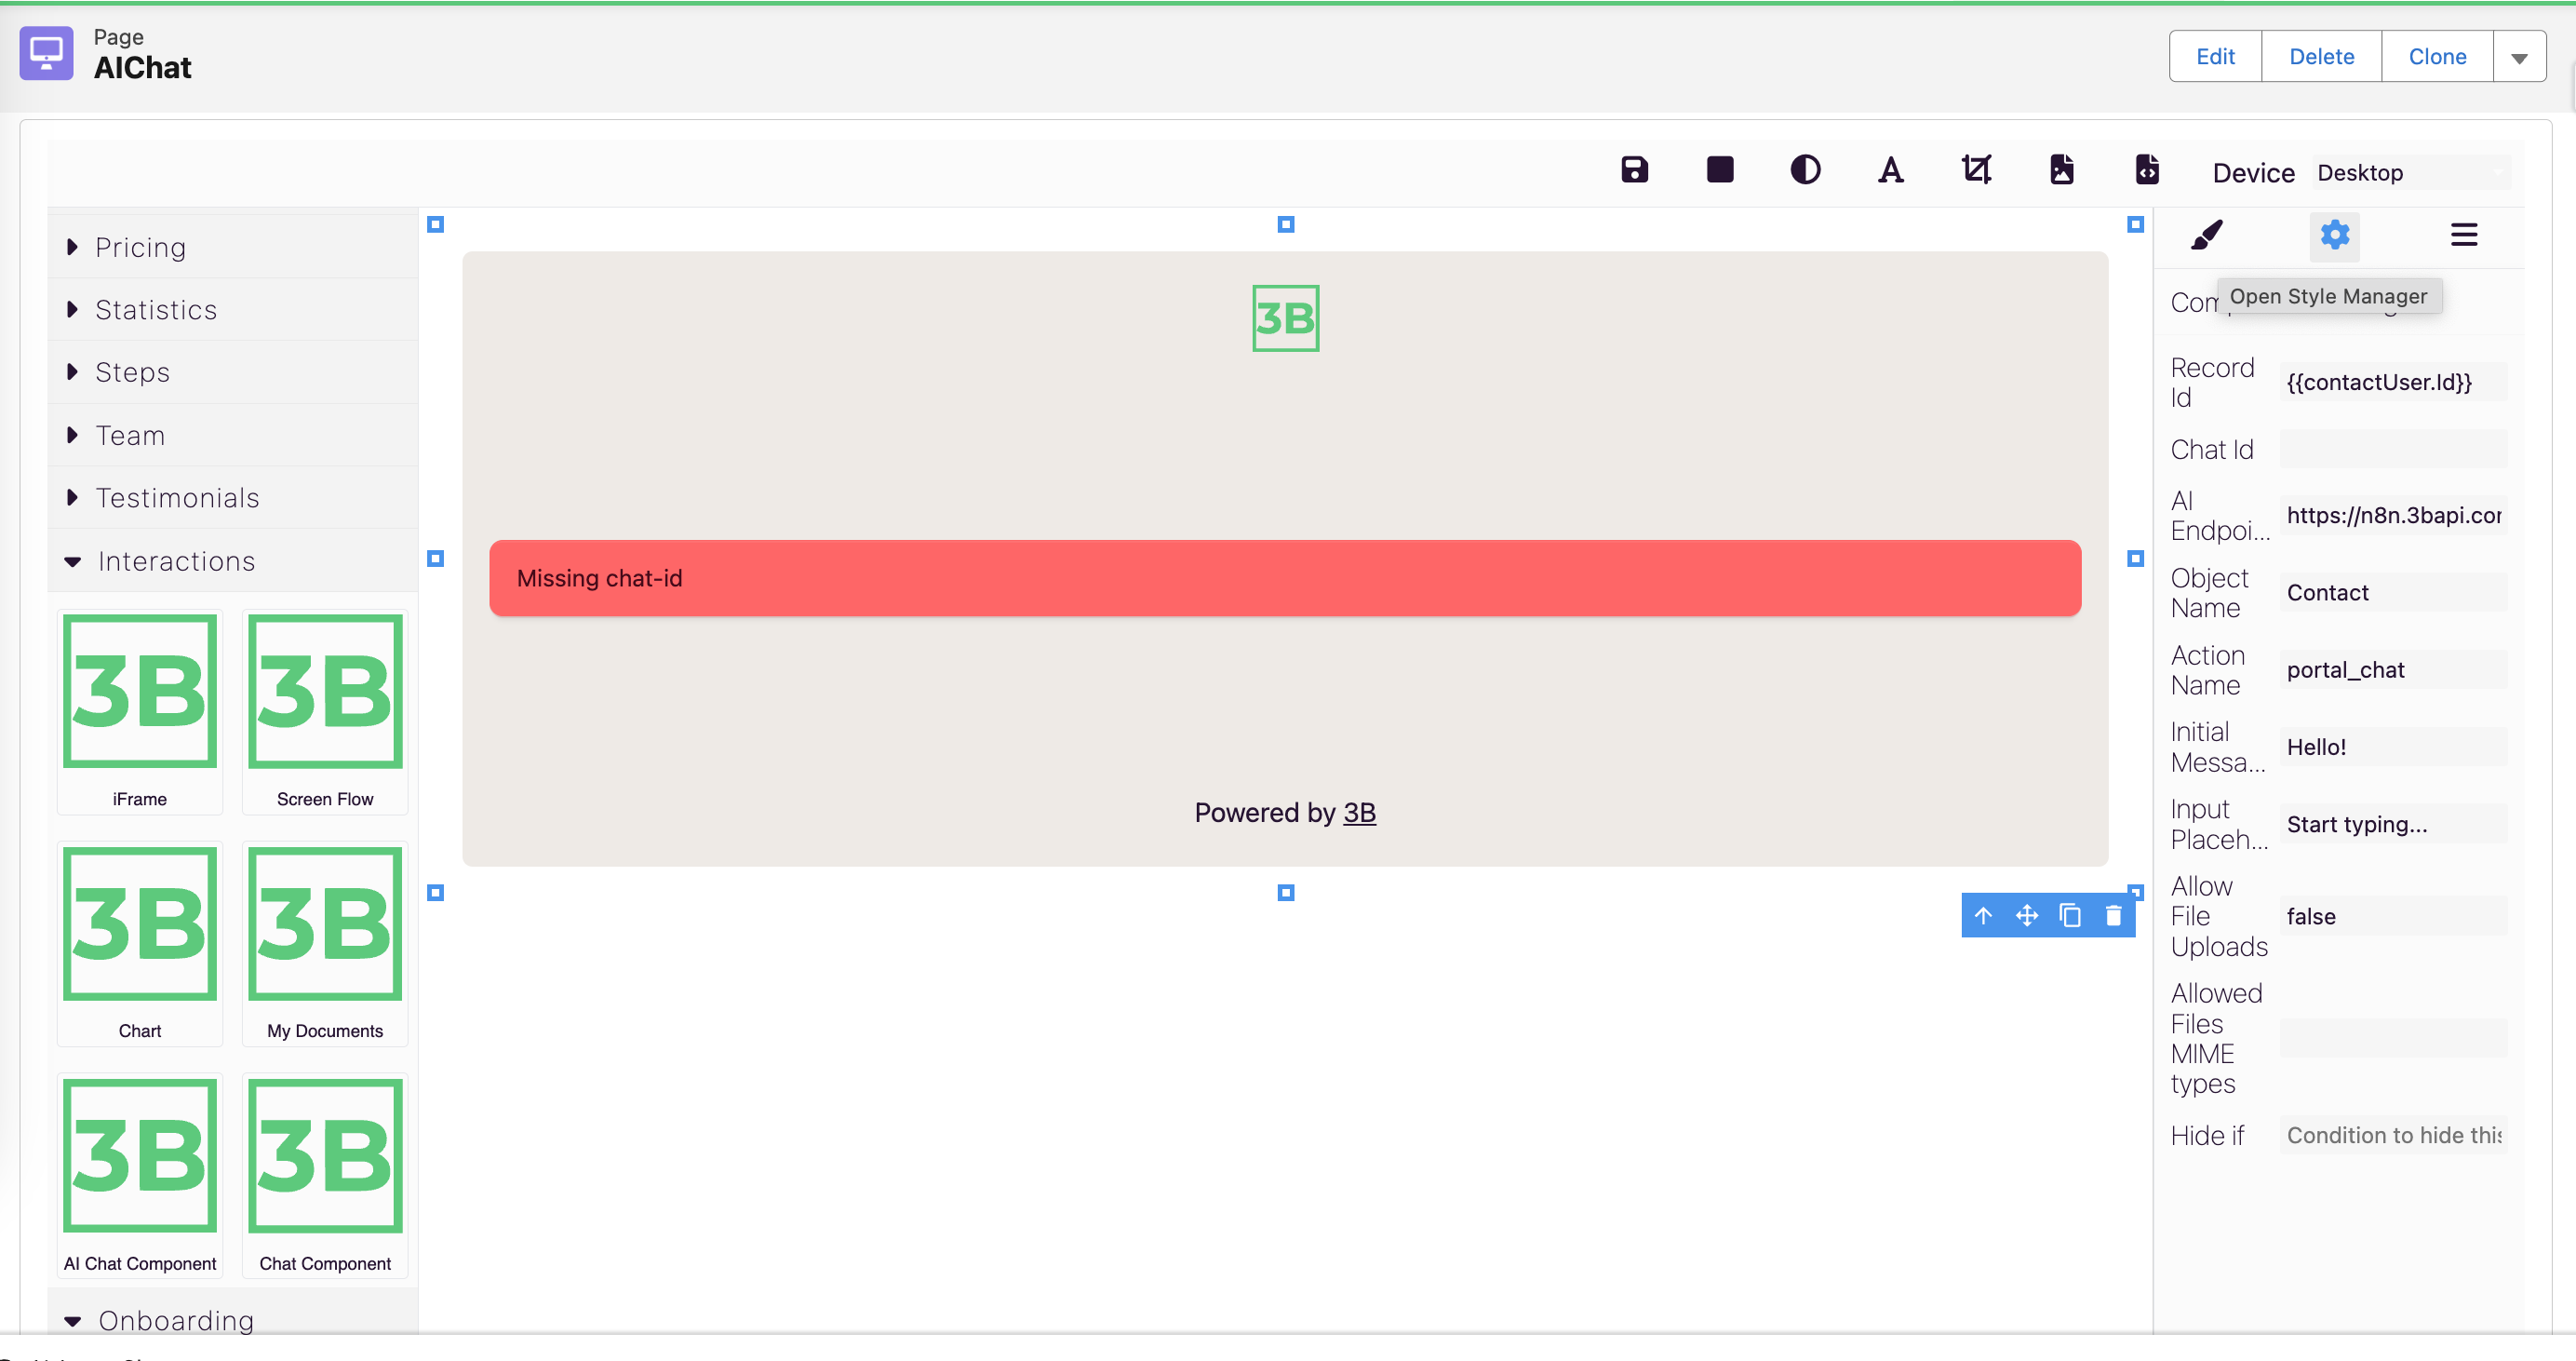
Task: Open the Device Desktop dropdown
Action: [x=2410, y=173]
